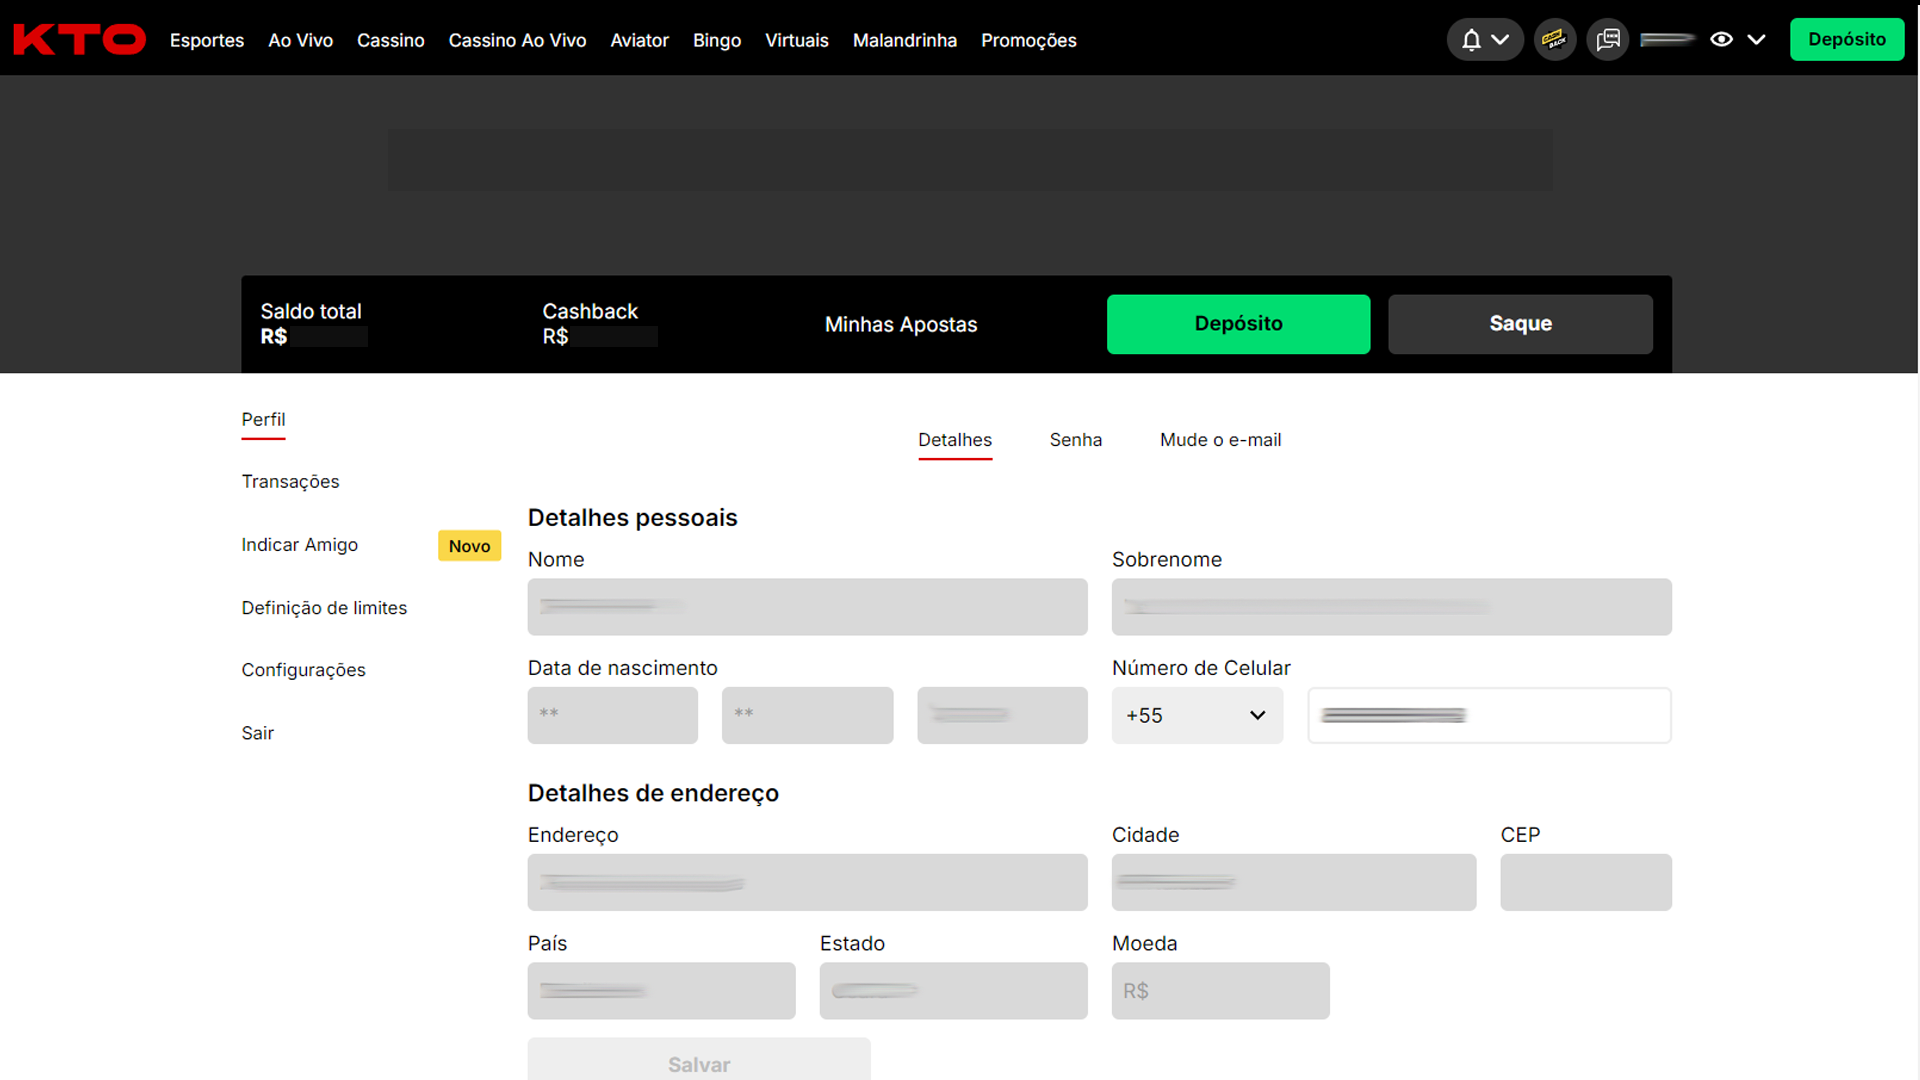The image size is (1920, 1080).
Task: Open live chat support icon
Action: tap(1608, 40)
